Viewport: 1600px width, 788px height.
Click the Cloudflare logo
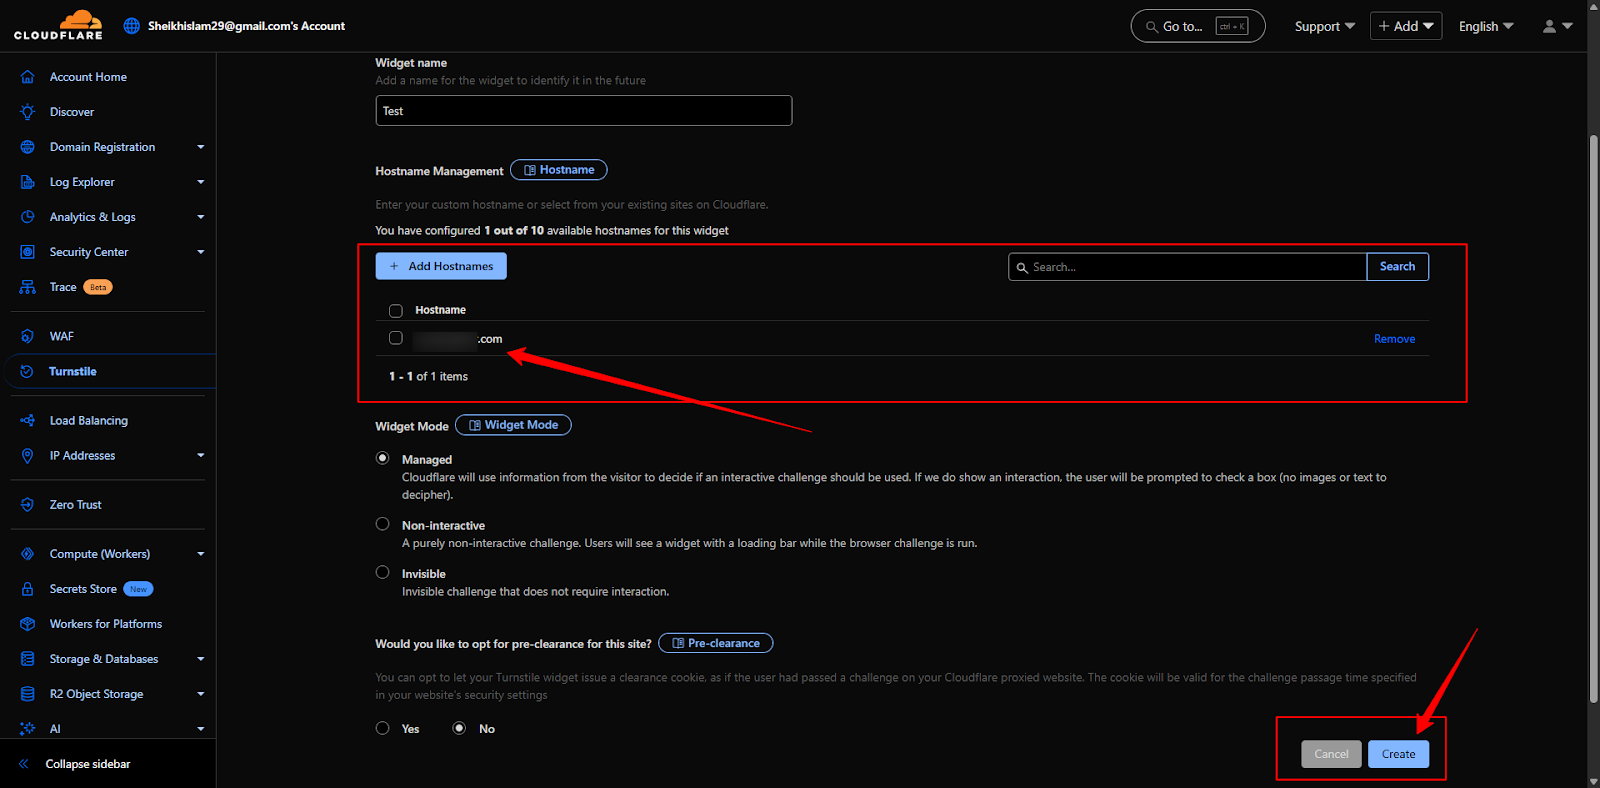click(x=58, y=25)
